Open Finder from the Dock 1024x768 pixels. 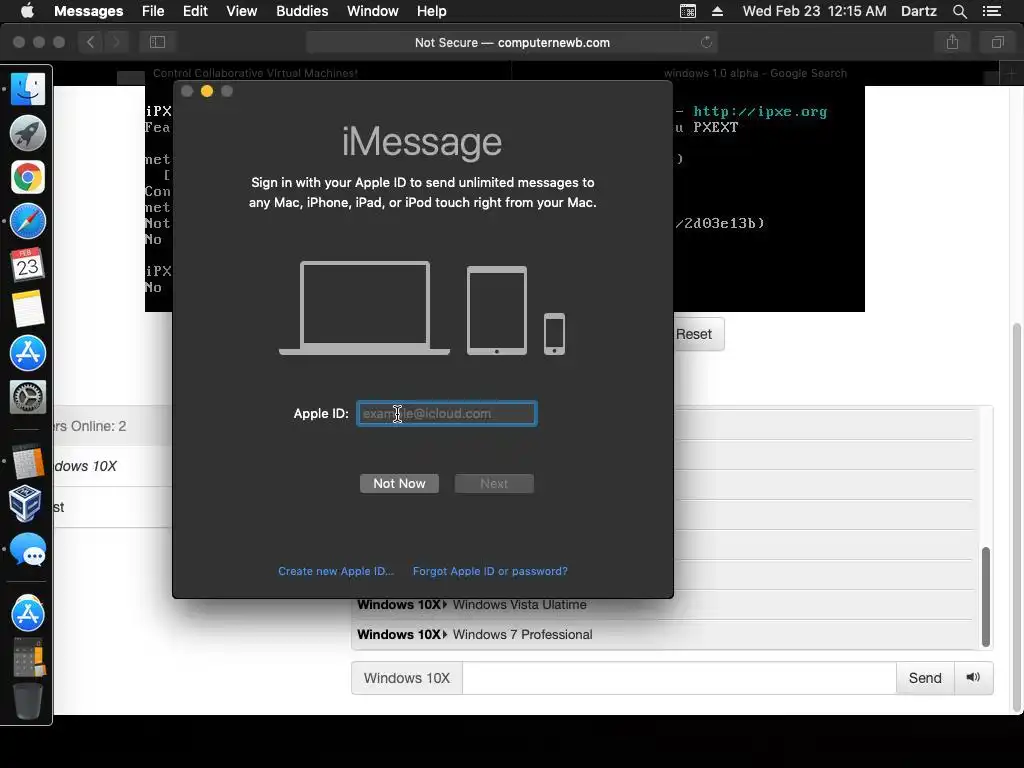[27, 89]
